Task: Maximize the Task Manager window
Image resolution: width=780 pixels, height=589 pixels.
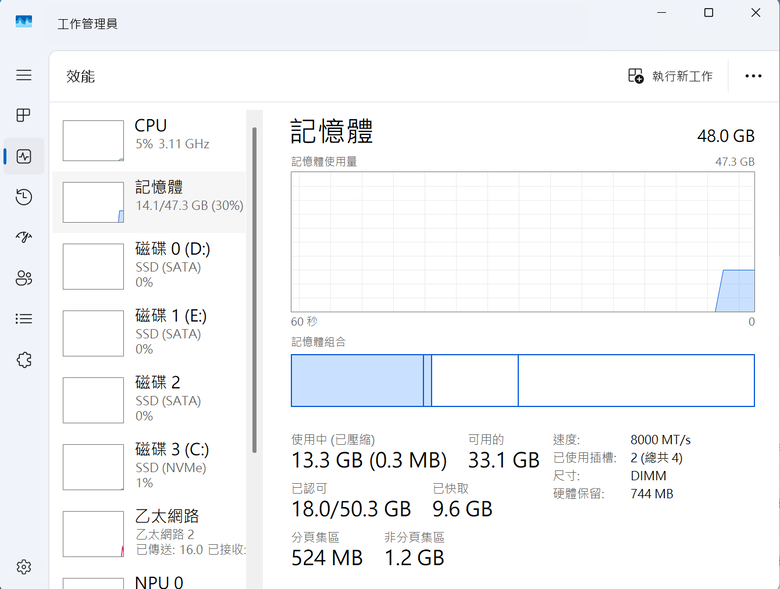Action: [708, 12]
